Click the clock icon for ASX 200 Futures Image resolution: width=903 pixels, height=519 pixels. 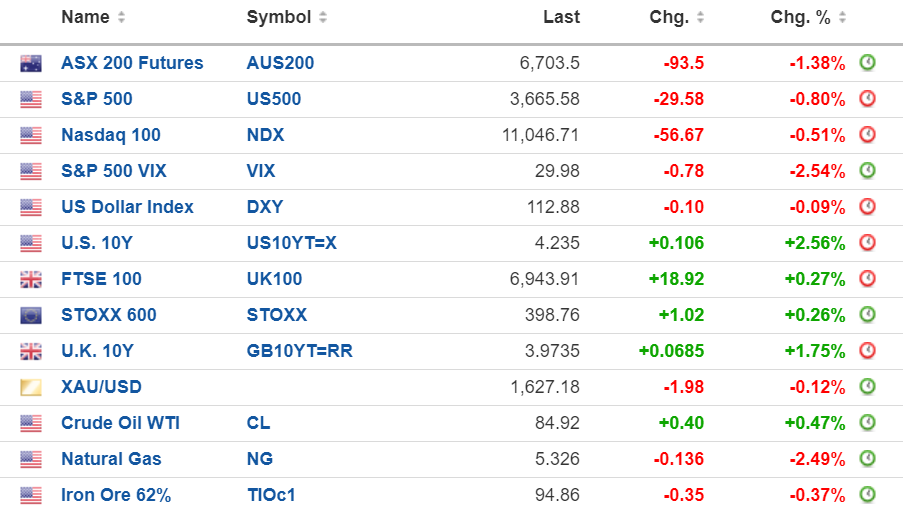pos(868,63)
